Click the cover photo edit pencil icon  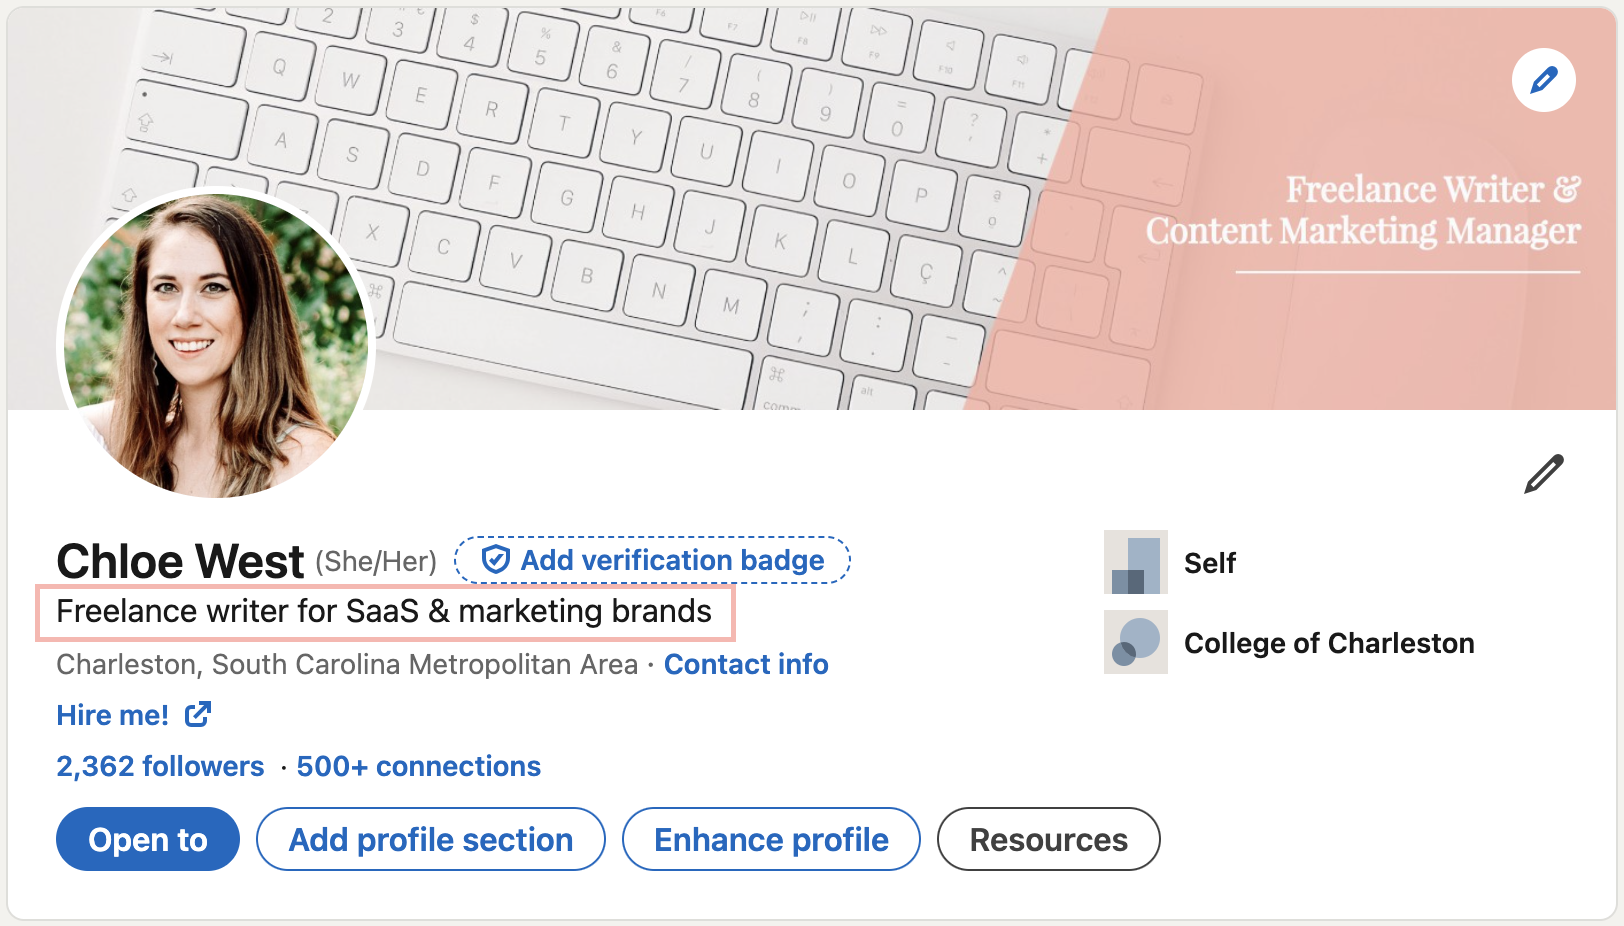tap(1542, 80)
